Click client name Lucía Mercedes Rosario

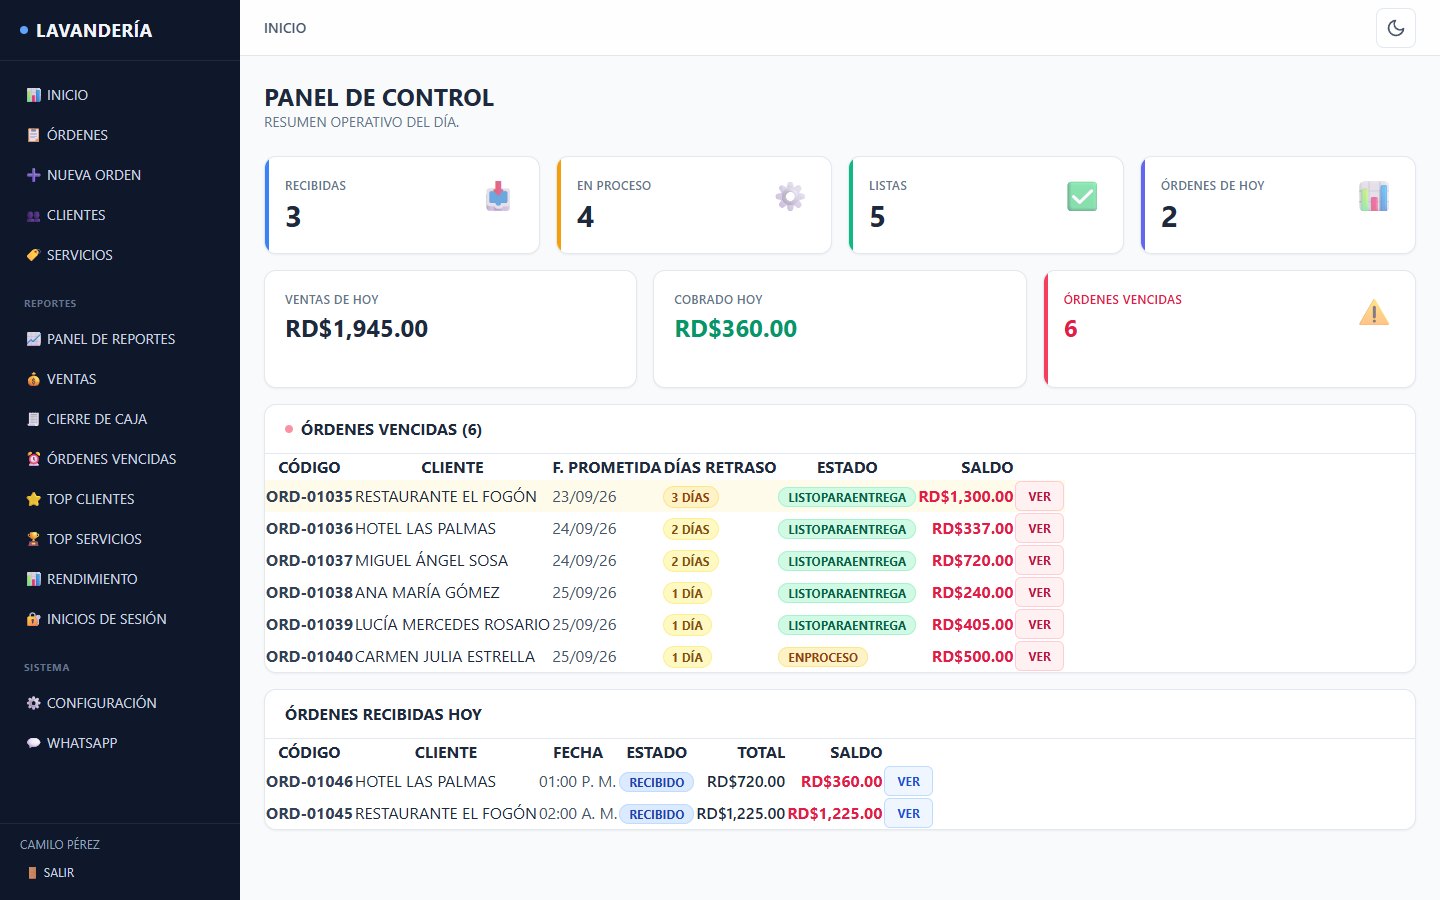coord(452,625)
